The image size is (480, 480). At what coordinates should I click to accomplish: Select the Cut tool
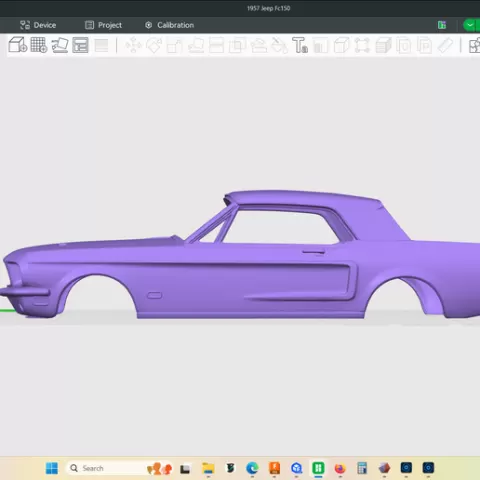216,45
